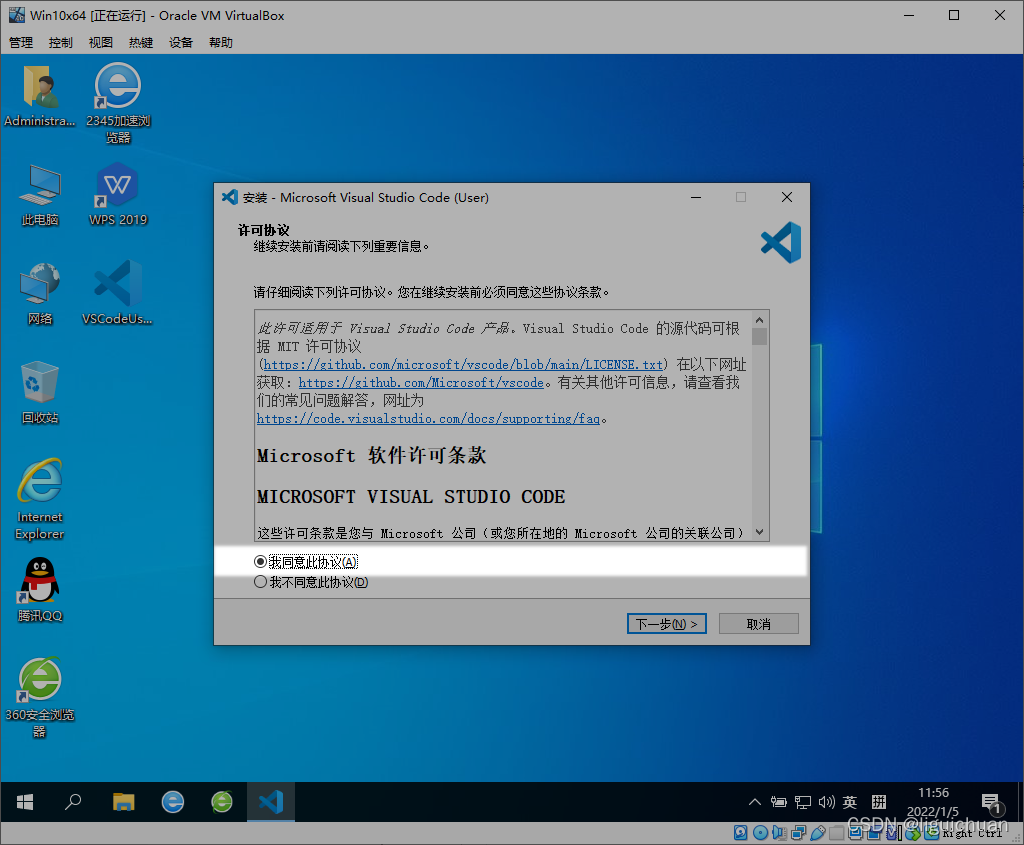1024x845 pixels.
Task: Select the Administrator folder desktop icon
Action: (40, 96)
